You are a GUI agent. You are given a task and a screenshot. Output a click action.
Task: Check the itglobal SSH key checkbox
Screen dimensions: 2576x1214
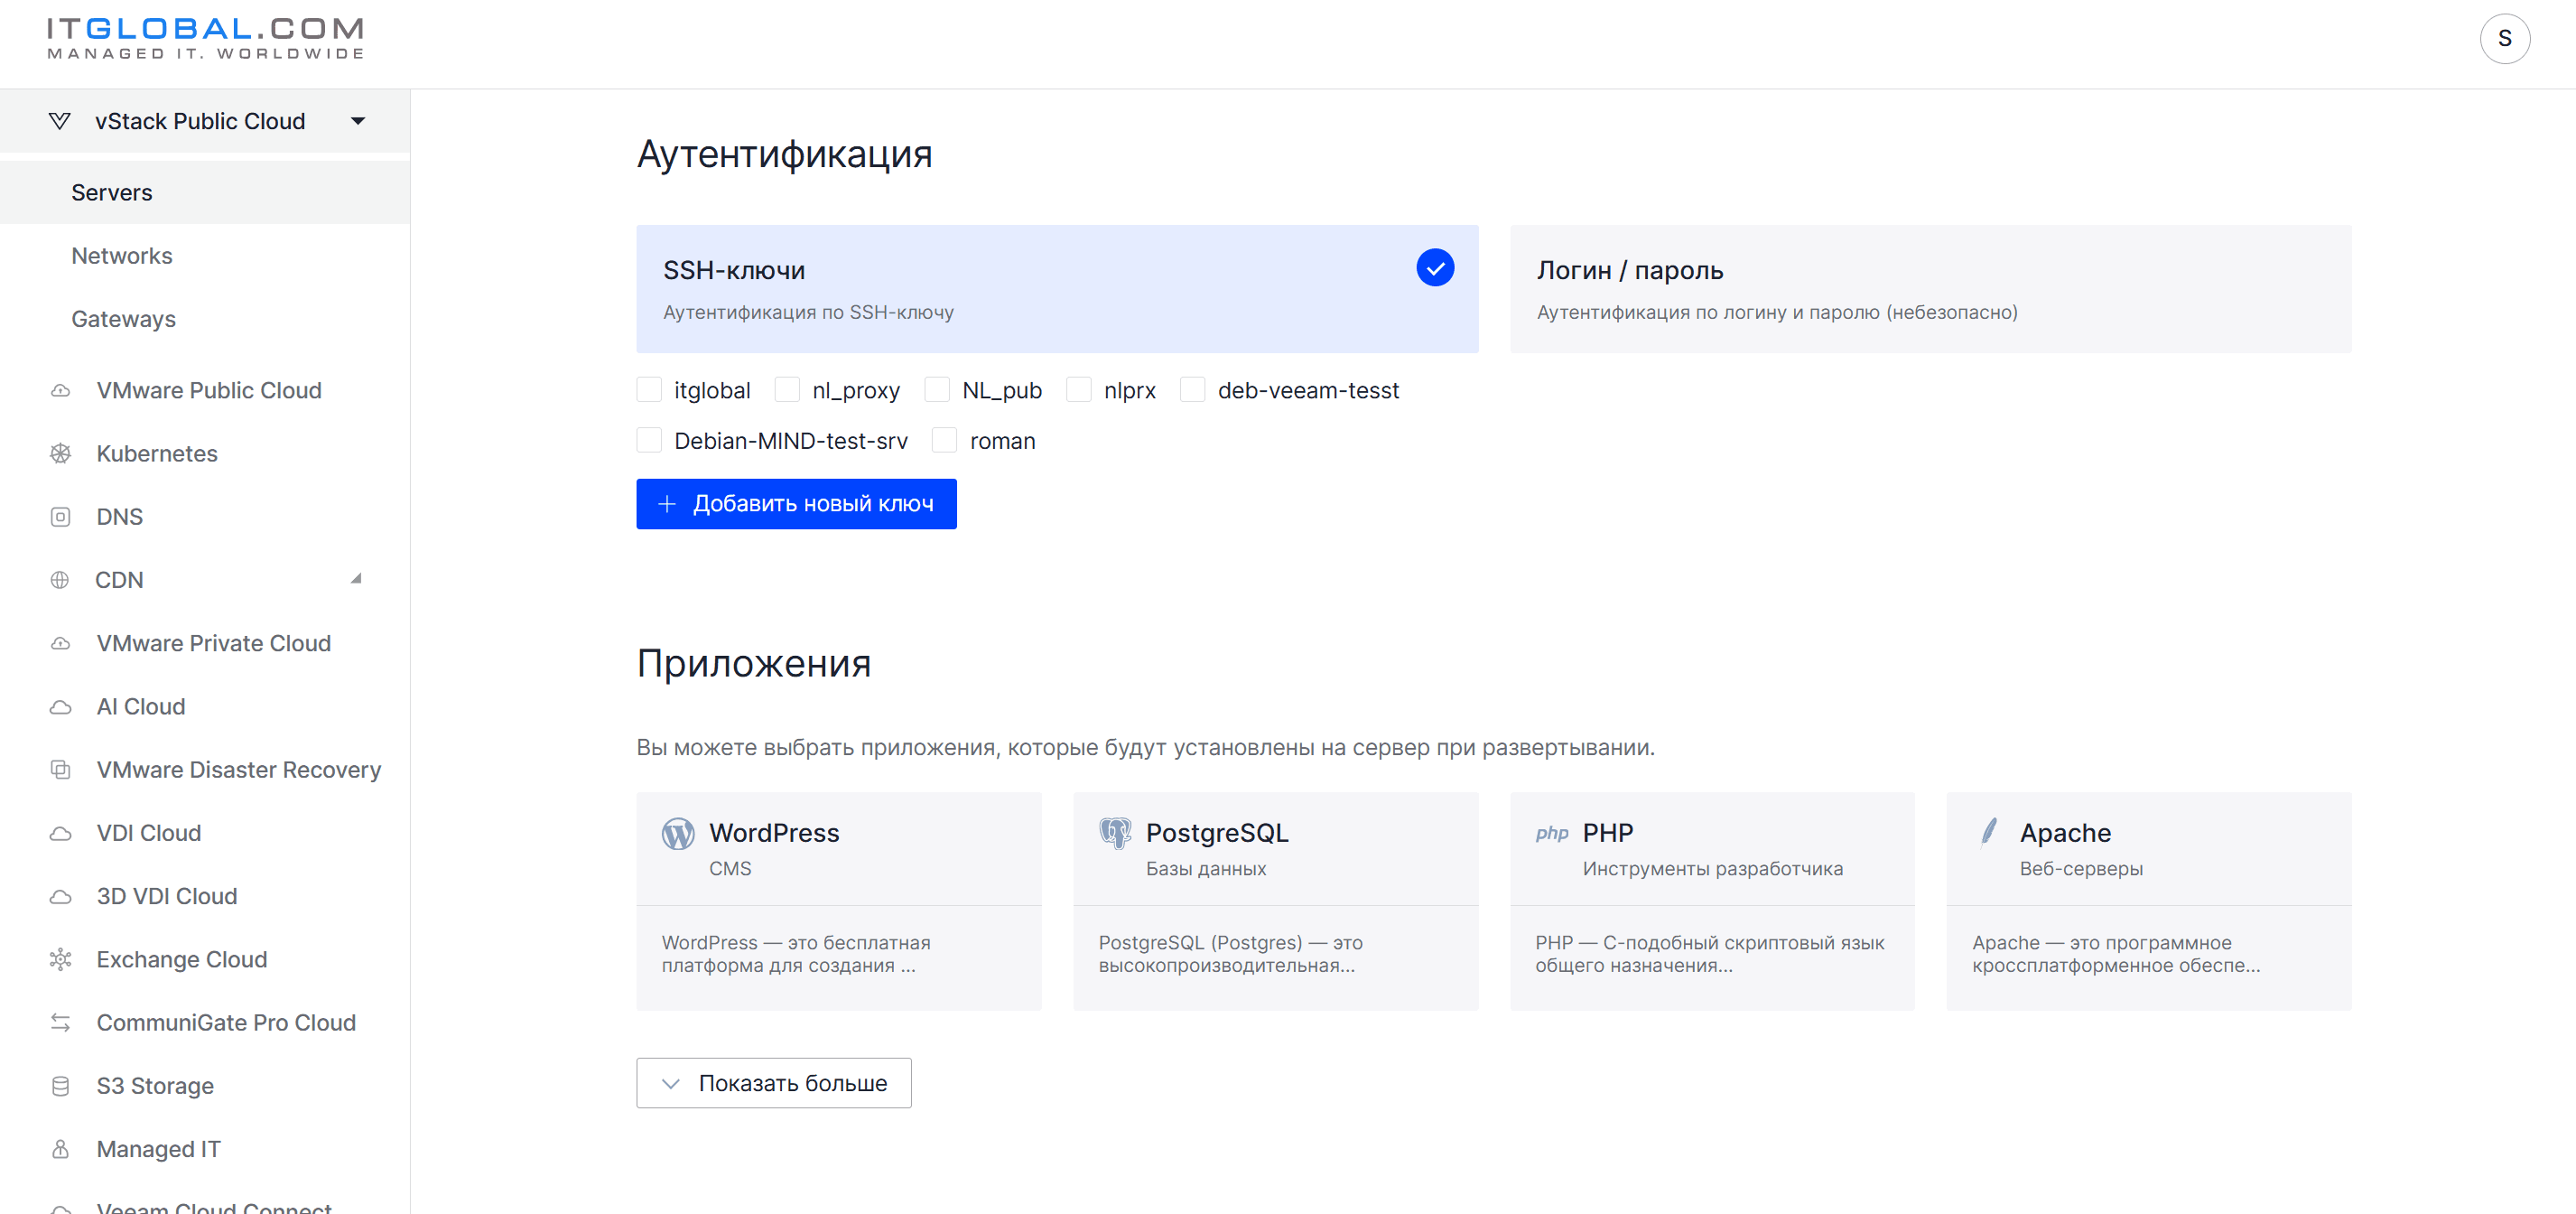[649, 390]
